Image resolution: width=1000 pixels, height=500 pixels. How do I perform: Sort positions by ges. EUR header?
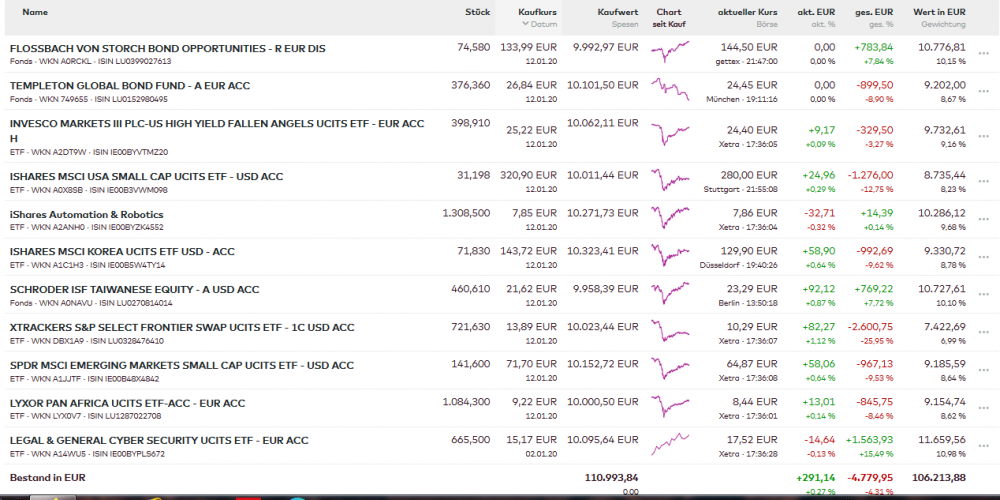[x=875, y=12]
